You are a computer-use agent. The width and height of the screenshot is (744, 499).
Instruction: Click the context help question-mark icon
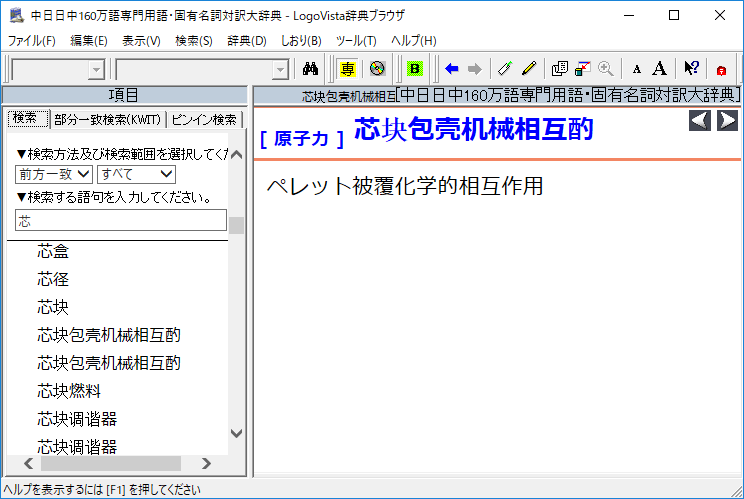691,69
